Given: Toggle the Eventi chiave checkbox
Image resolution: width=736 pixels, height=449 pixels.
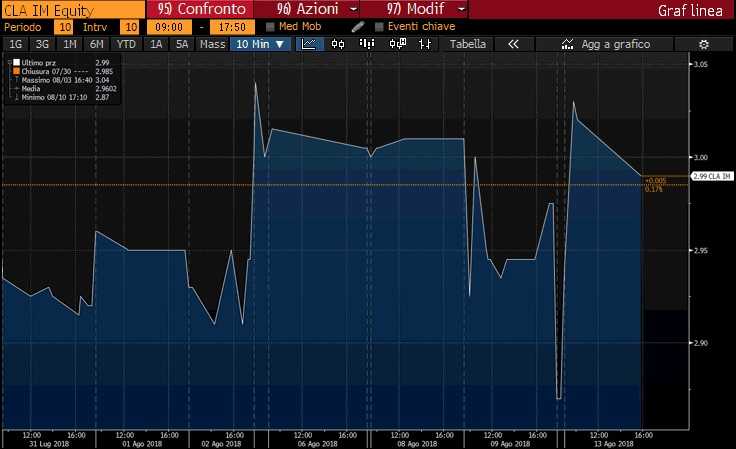Looking at the screenshot, I should 379,27.
